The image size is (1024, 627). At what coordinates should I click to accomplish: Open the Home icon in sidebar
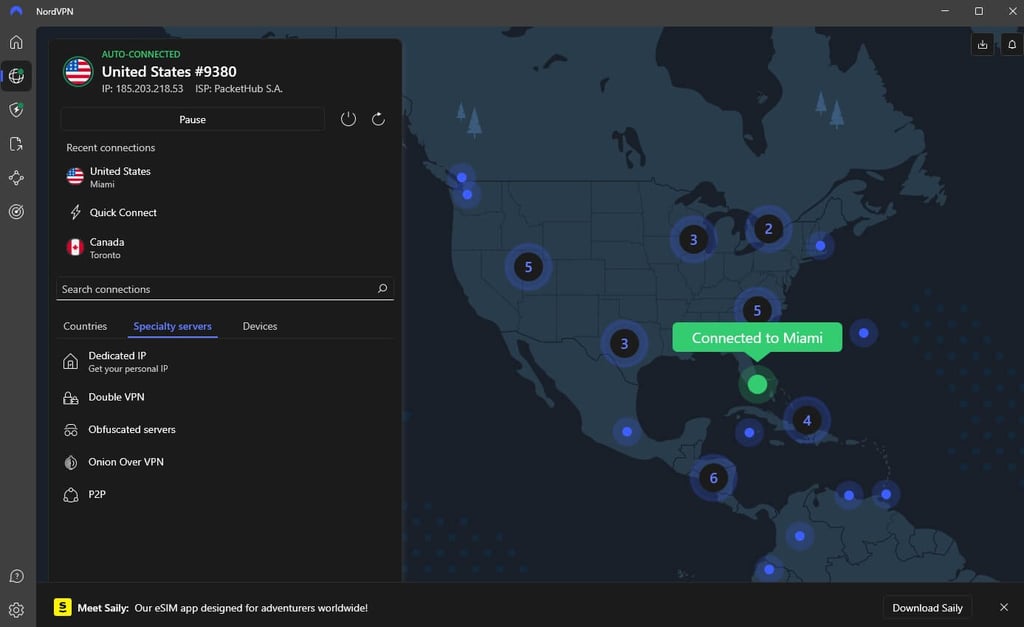(16, 42)
